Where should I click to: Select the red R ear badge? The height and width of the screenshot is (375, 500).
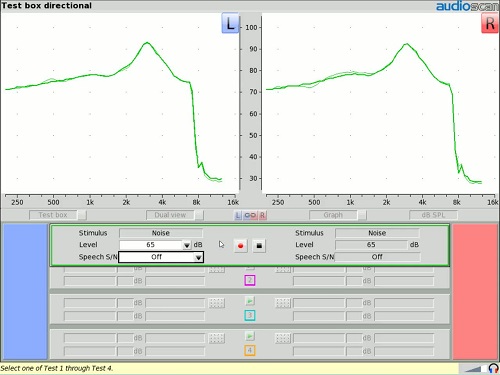(490, 24)
